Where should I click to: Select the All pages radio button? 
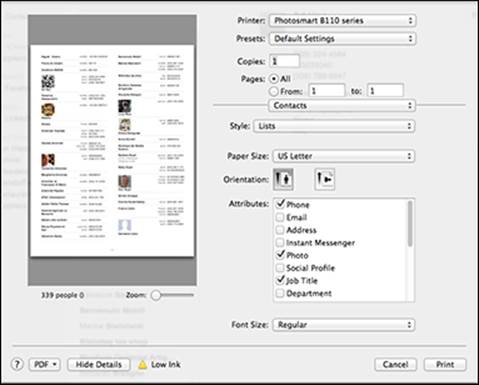click(x=274, y=79)
